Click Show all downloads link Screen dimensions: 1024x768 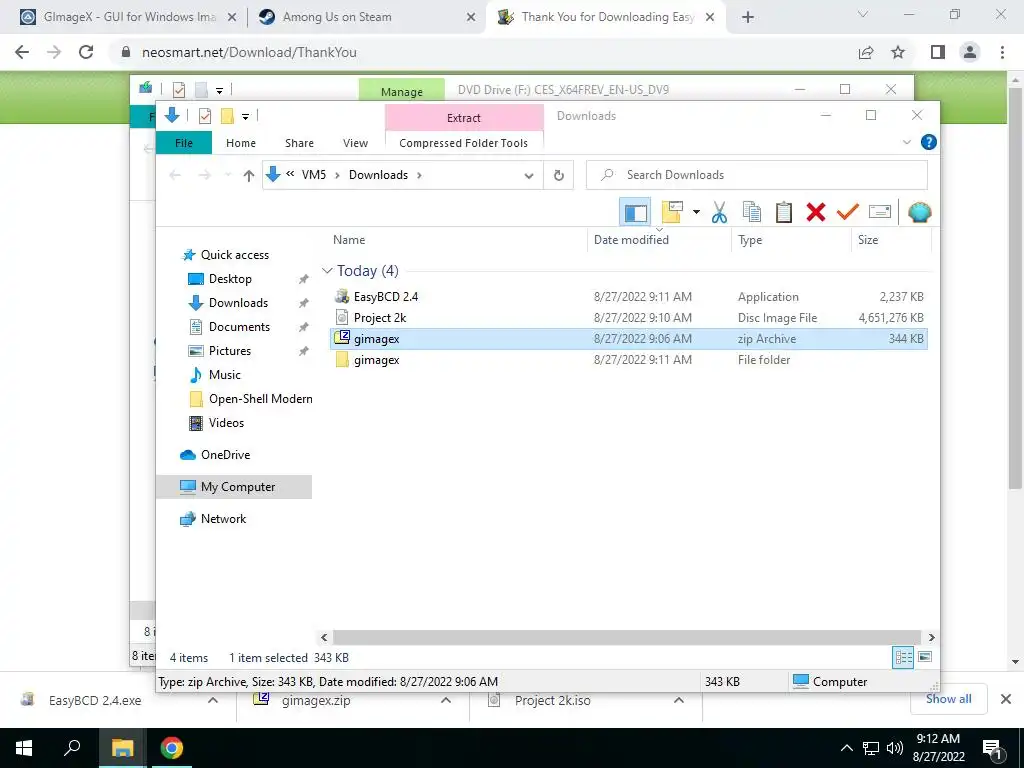(948, 699)
